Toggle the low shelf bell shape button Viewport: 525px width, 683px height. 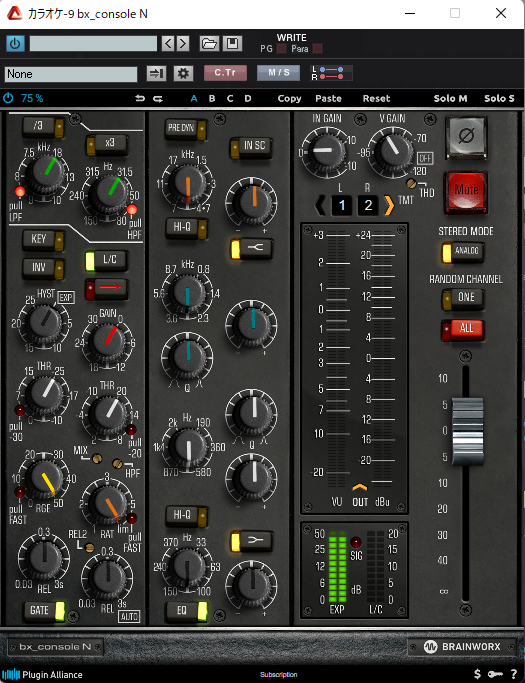[252, 541]
